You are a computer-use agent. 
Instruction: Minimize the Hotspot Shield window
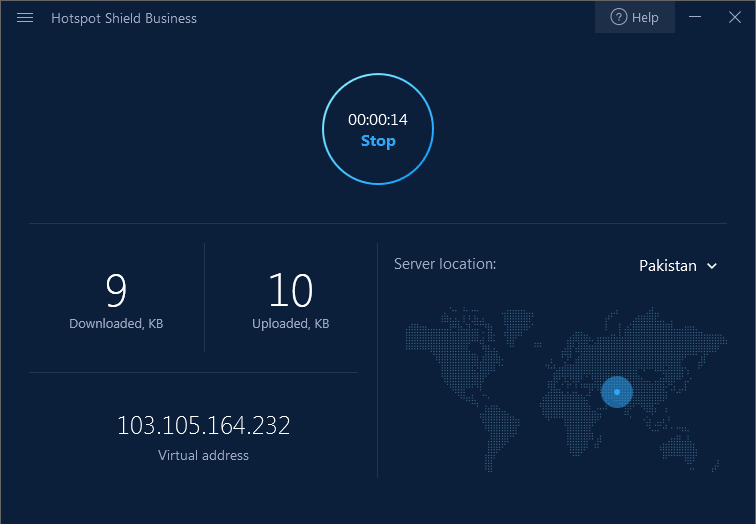(696, 17)
